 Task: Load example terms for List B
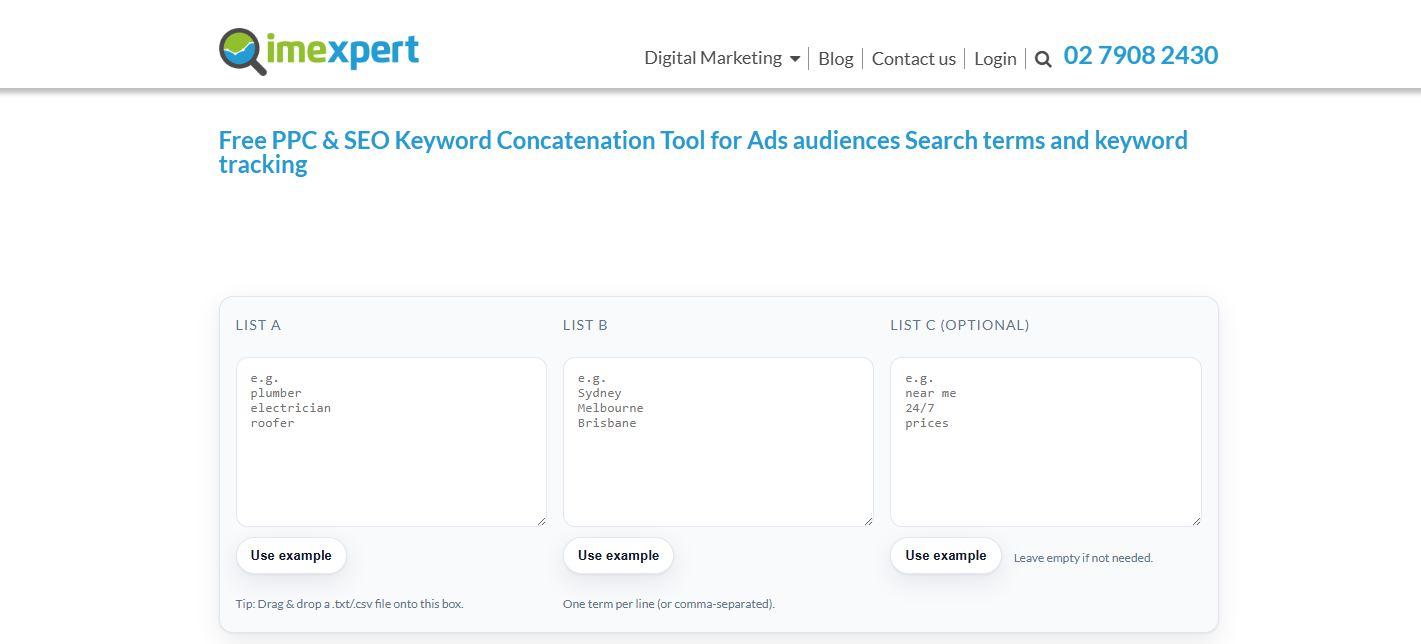618,556
